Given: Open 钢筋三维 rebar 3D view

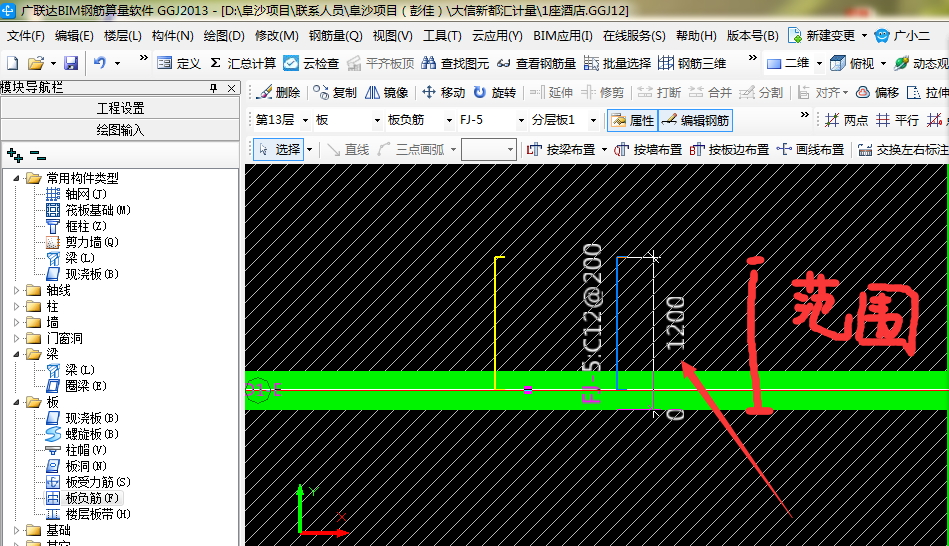Looking at the screenshot, I should pos(692,63).
